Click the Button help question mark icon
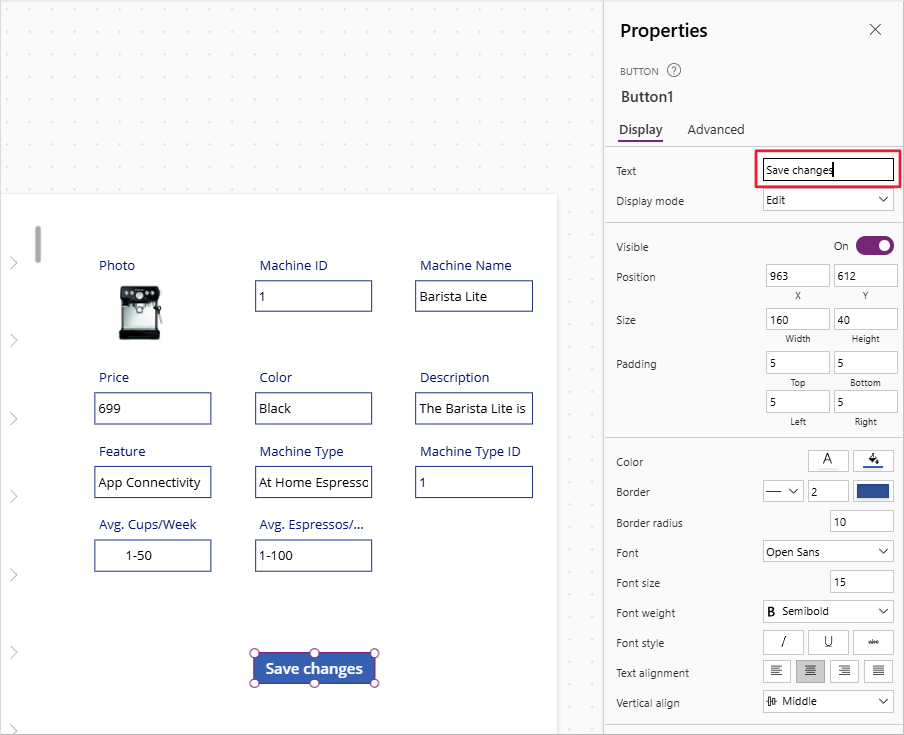 (674, 70)
